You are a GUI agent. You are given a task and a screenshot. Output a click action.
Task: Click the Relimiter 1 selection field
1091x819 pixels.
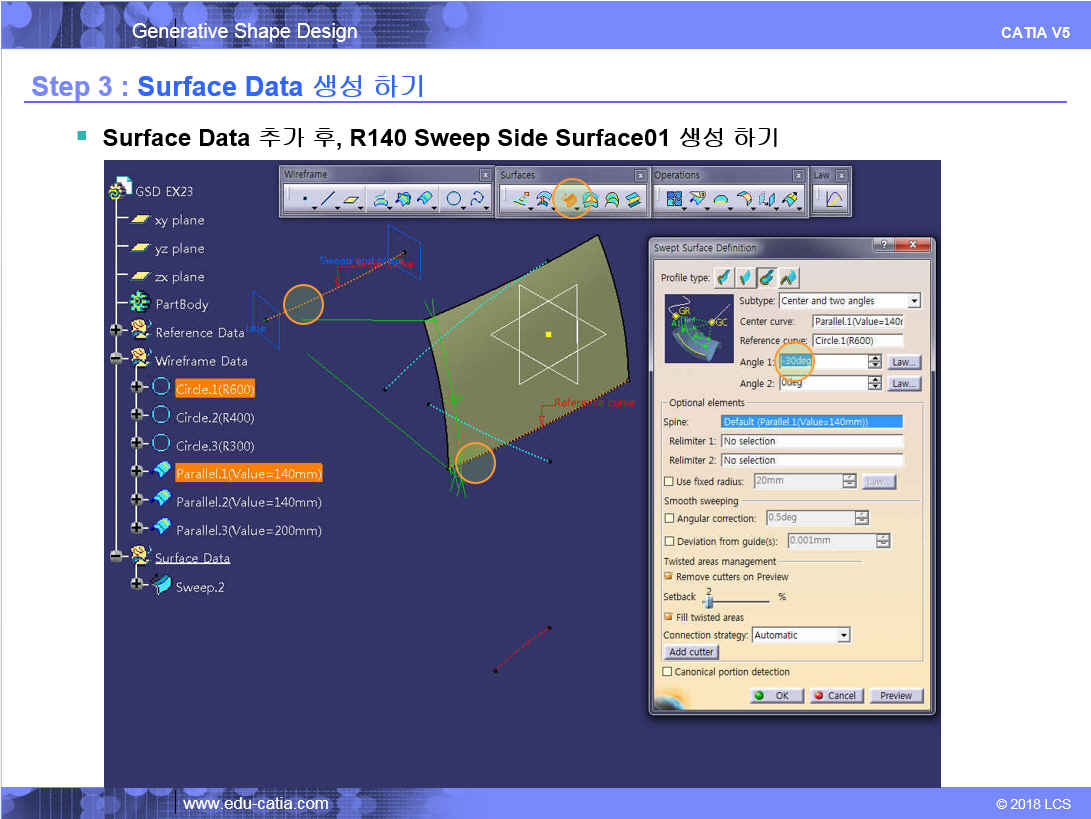point(811,441)
